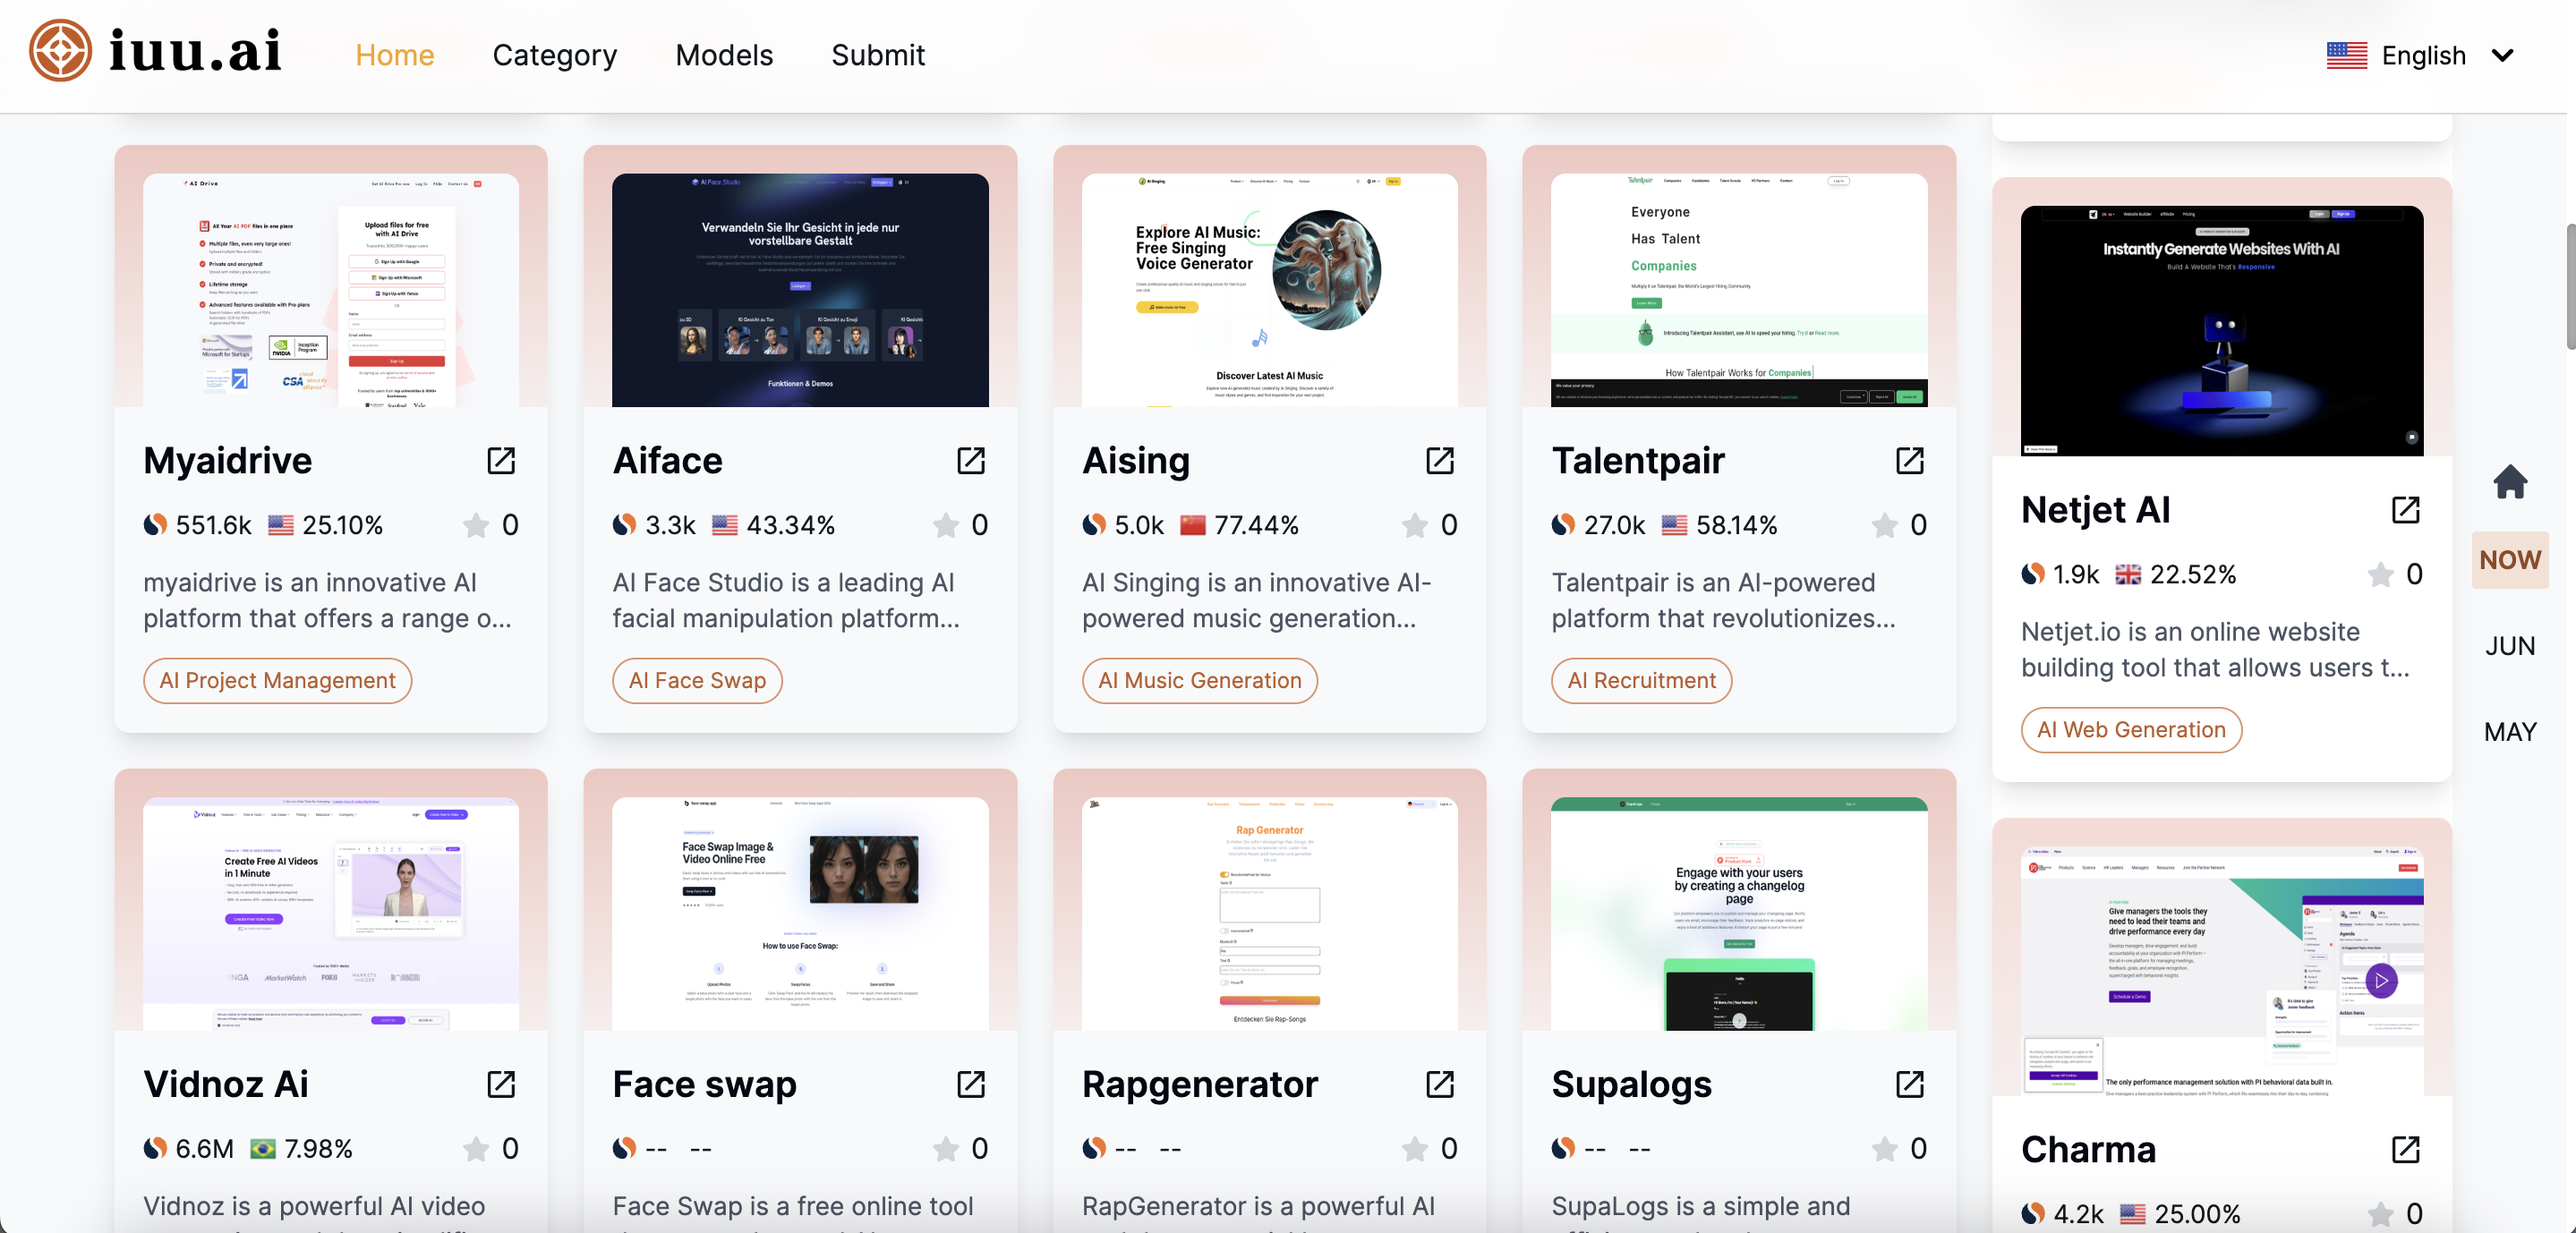Open Talentpair external link icon
Screen dimensions: 2576x1233
(1909, 461)
